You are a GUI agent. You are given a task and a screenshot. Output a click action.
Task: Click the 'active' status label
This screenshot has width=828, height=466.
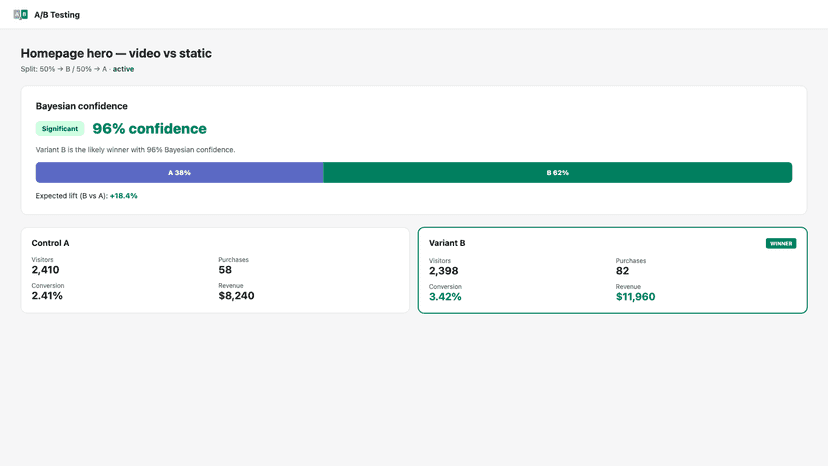(x=123, y=69)
